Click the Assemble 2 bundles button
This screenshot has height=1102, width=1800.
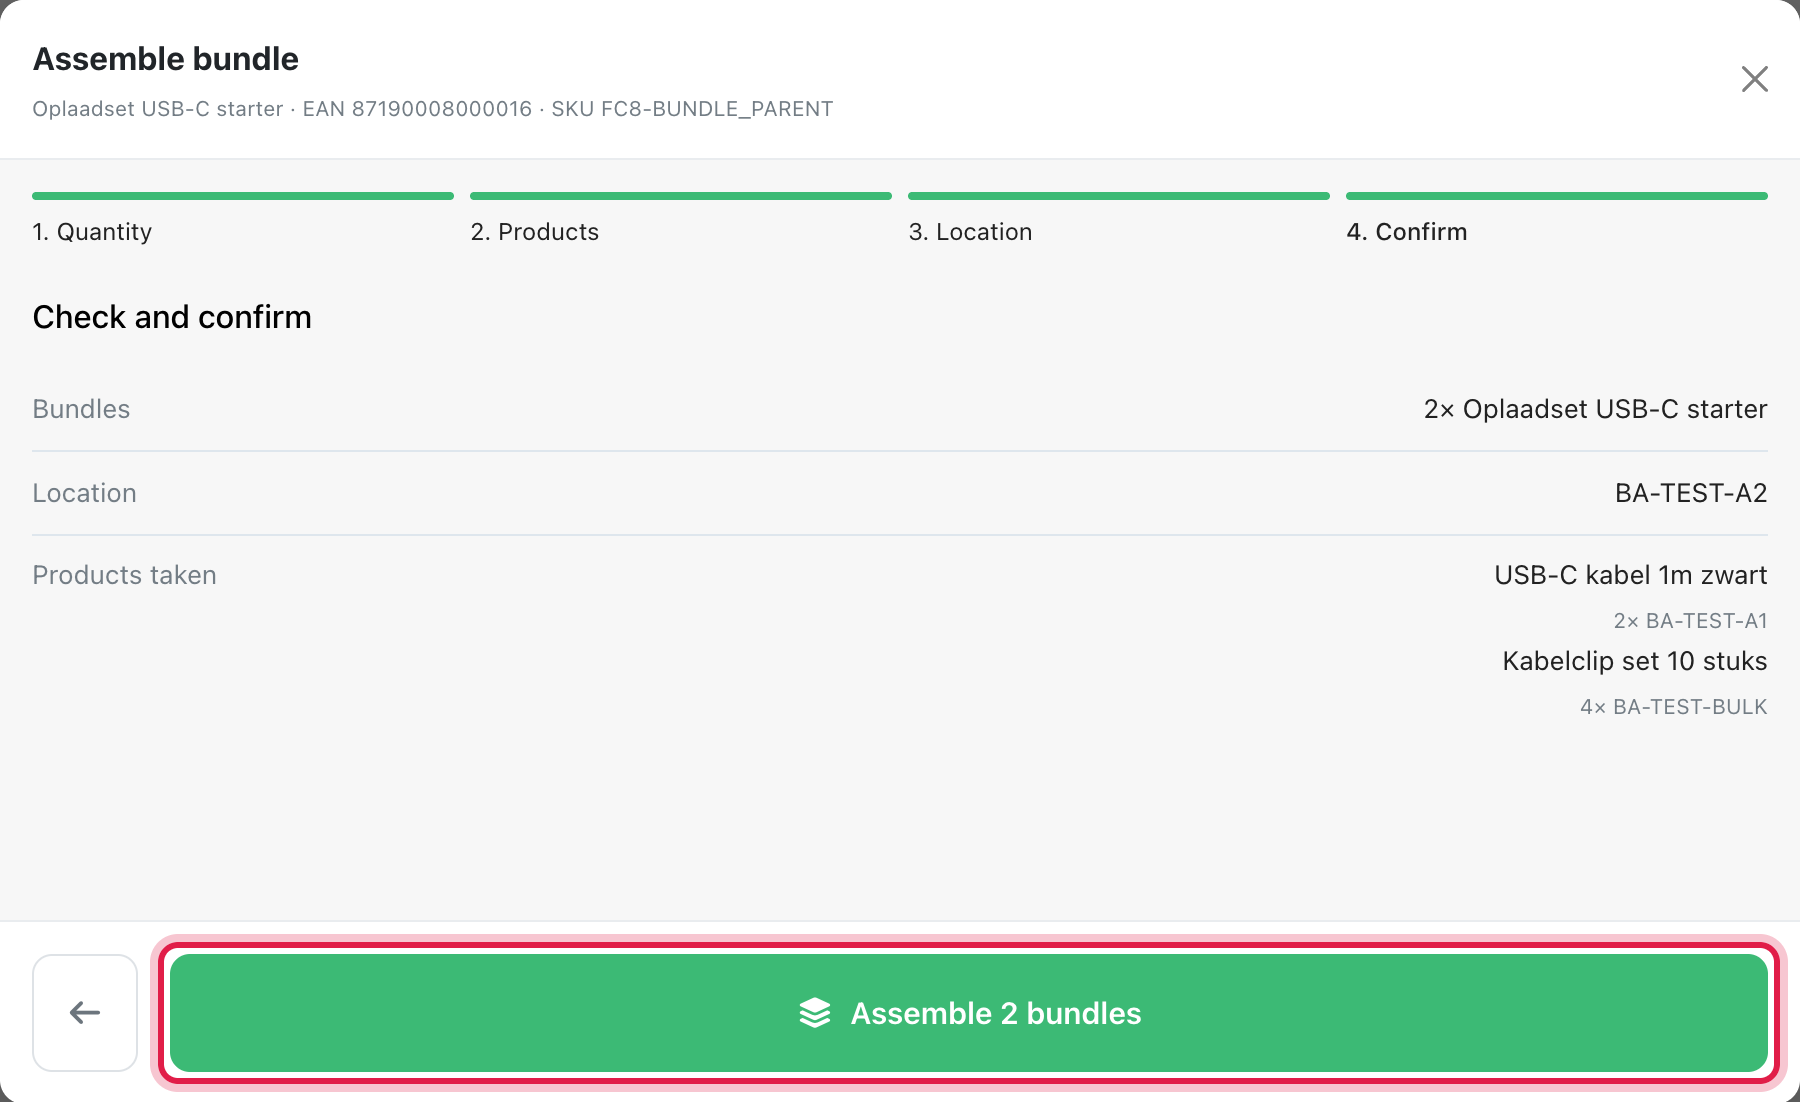[x=968, y=1013]
